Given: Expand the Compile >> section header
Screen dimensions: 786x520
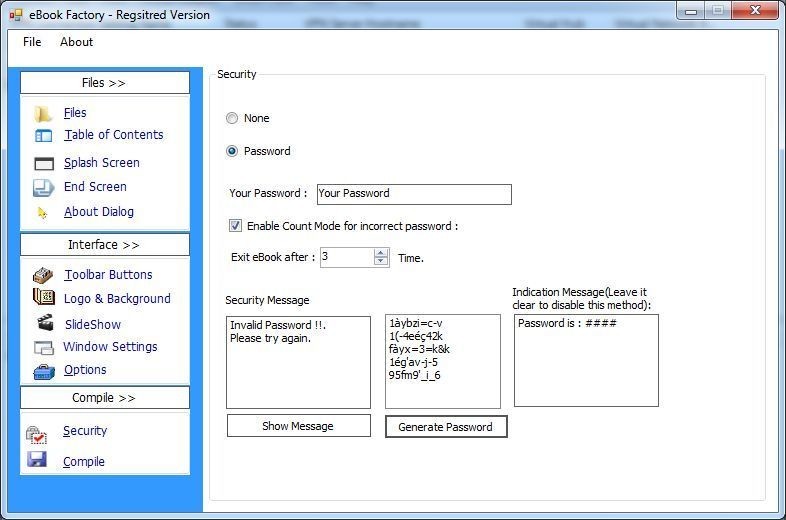Looking at the screenshot, I should coord(105,398).
